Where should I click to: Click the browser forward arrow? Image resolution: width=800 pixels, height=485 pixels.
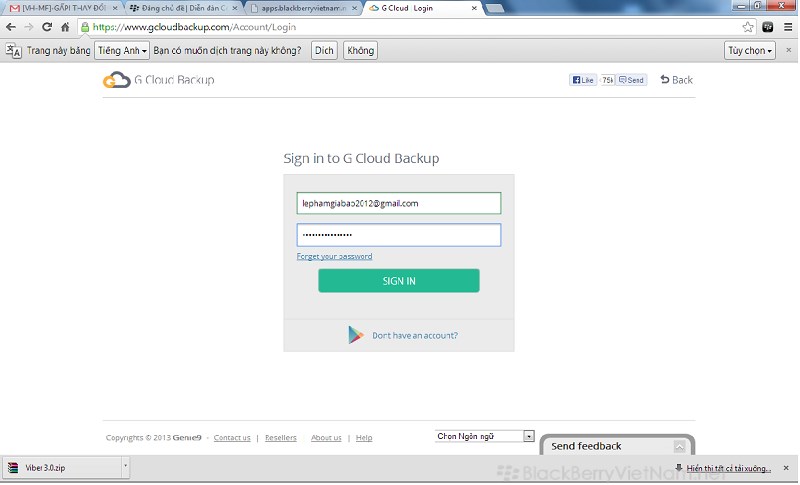29,27
